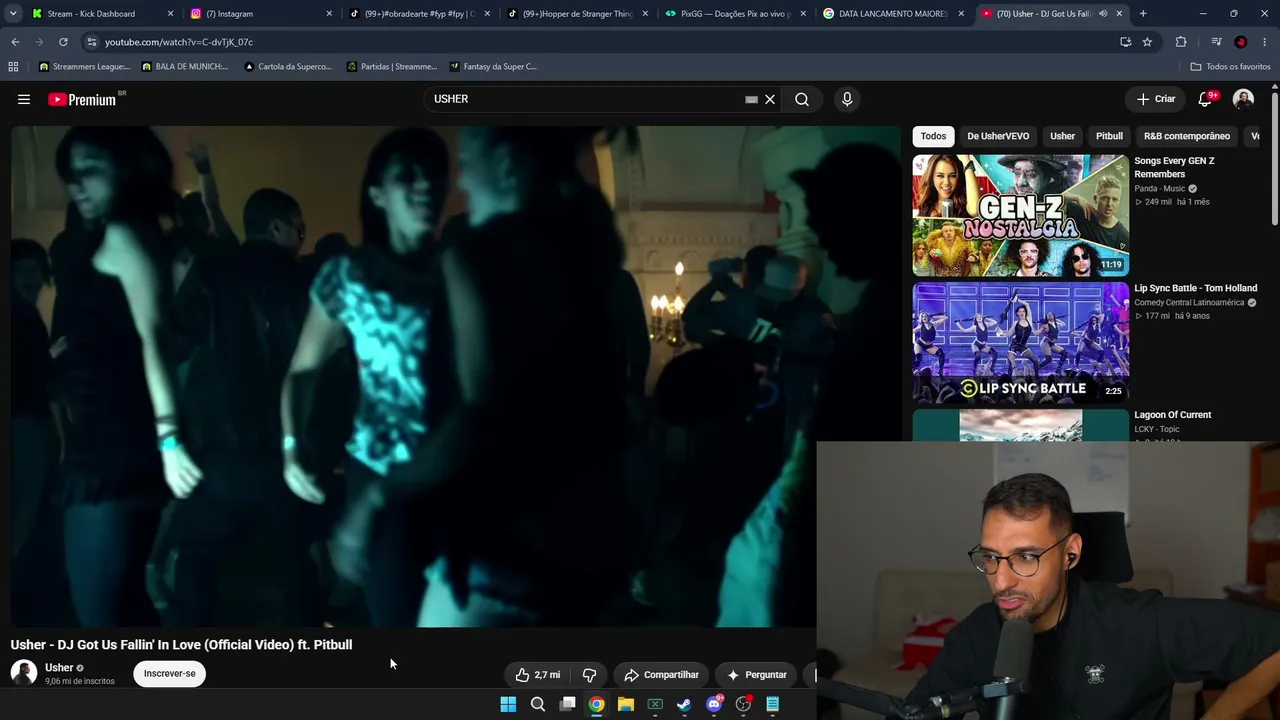1280x720 pixels.
Task: Open the Todos os favoritos folder
Action: click(1230, 67)
